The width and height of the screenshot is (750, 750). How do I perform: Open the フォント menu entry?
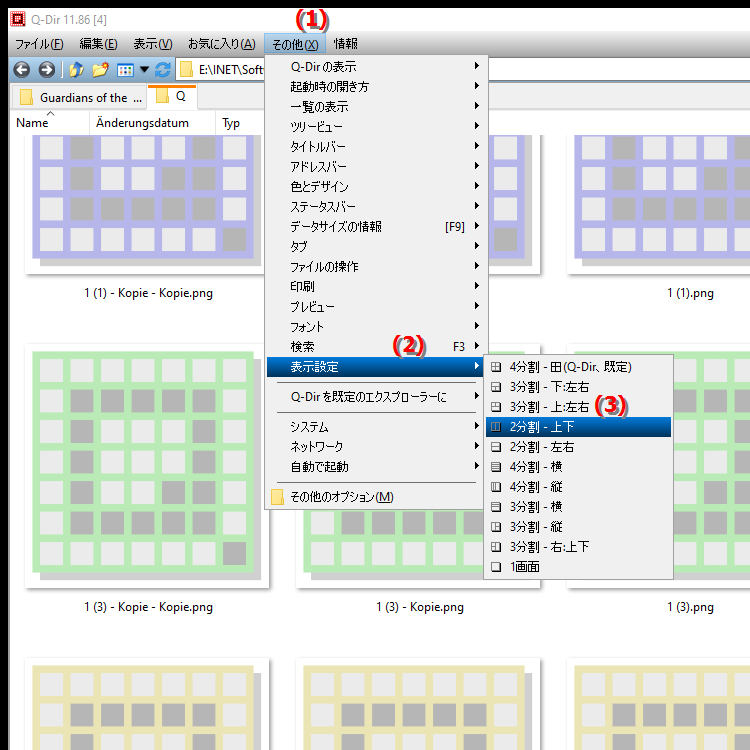click(377, 327)
